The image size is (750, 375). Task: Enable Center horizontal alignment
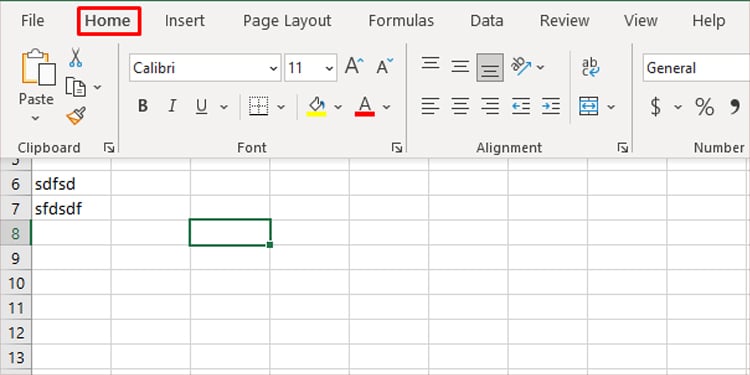pyautogui.click(x=460, y=106)
